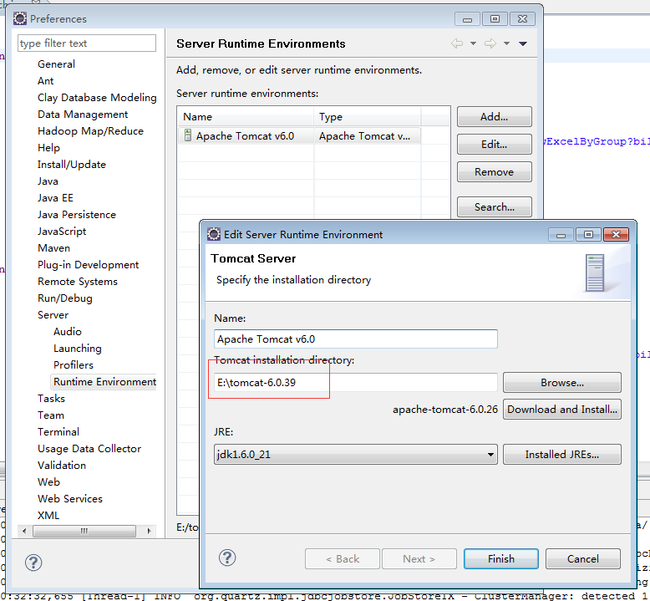The width and height of the screenshot is (650, 601).
Task: Click the tree horizontal scrollbar thumb
Action: pyautogui.click(x=84, y=531)
